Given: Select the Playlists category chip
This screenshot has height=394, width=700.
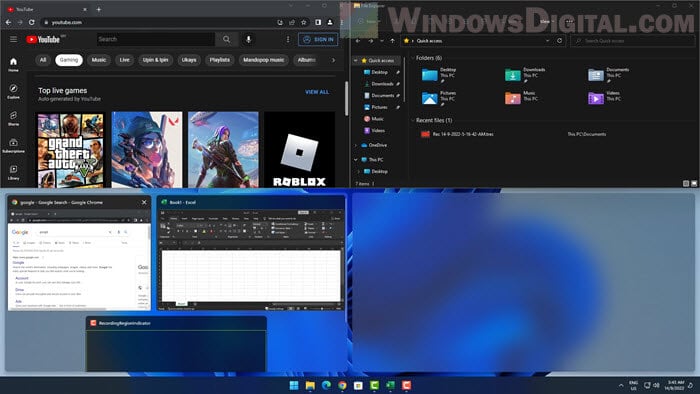Looking at the screenshot, I should 220,60.
